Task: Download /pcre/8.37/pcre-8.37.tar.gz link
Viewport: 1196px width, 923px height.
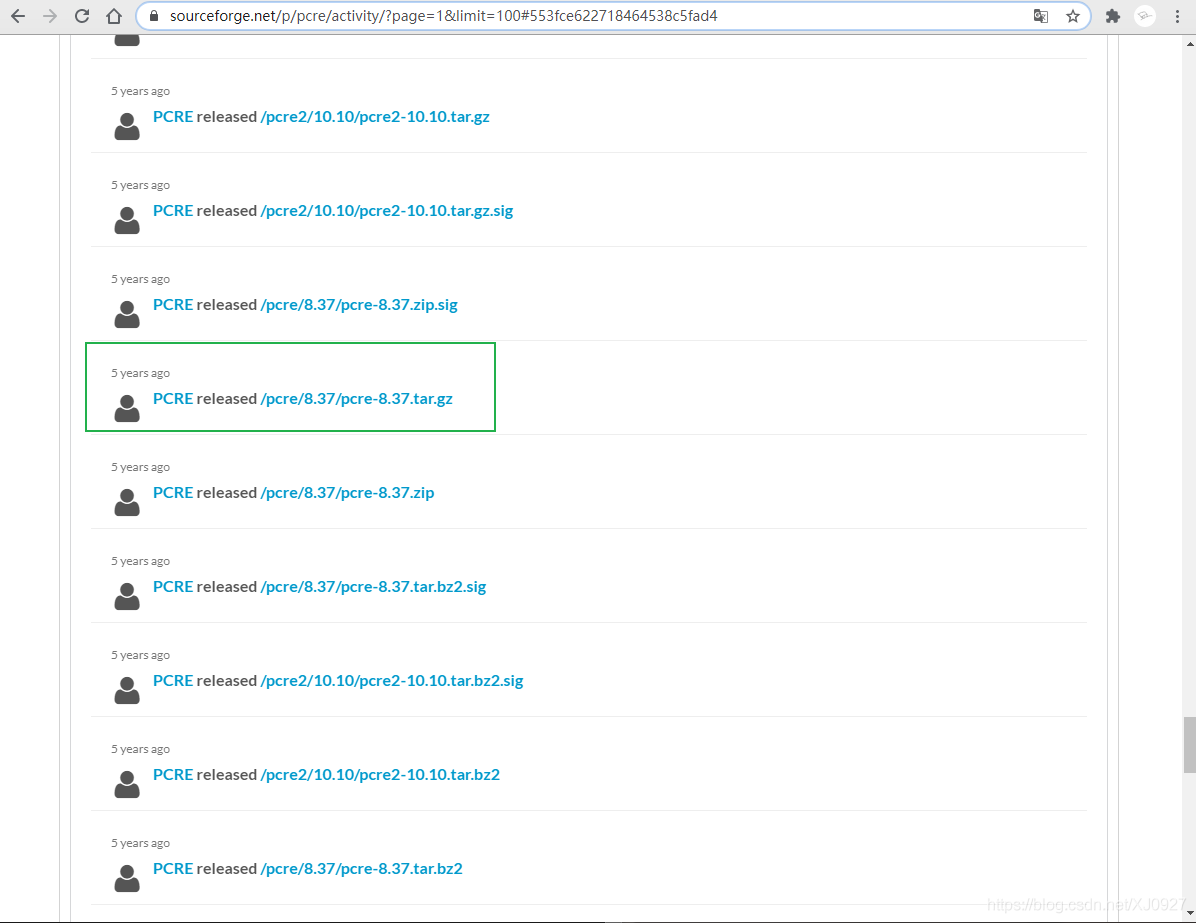Action: click(x=356, y=398)
